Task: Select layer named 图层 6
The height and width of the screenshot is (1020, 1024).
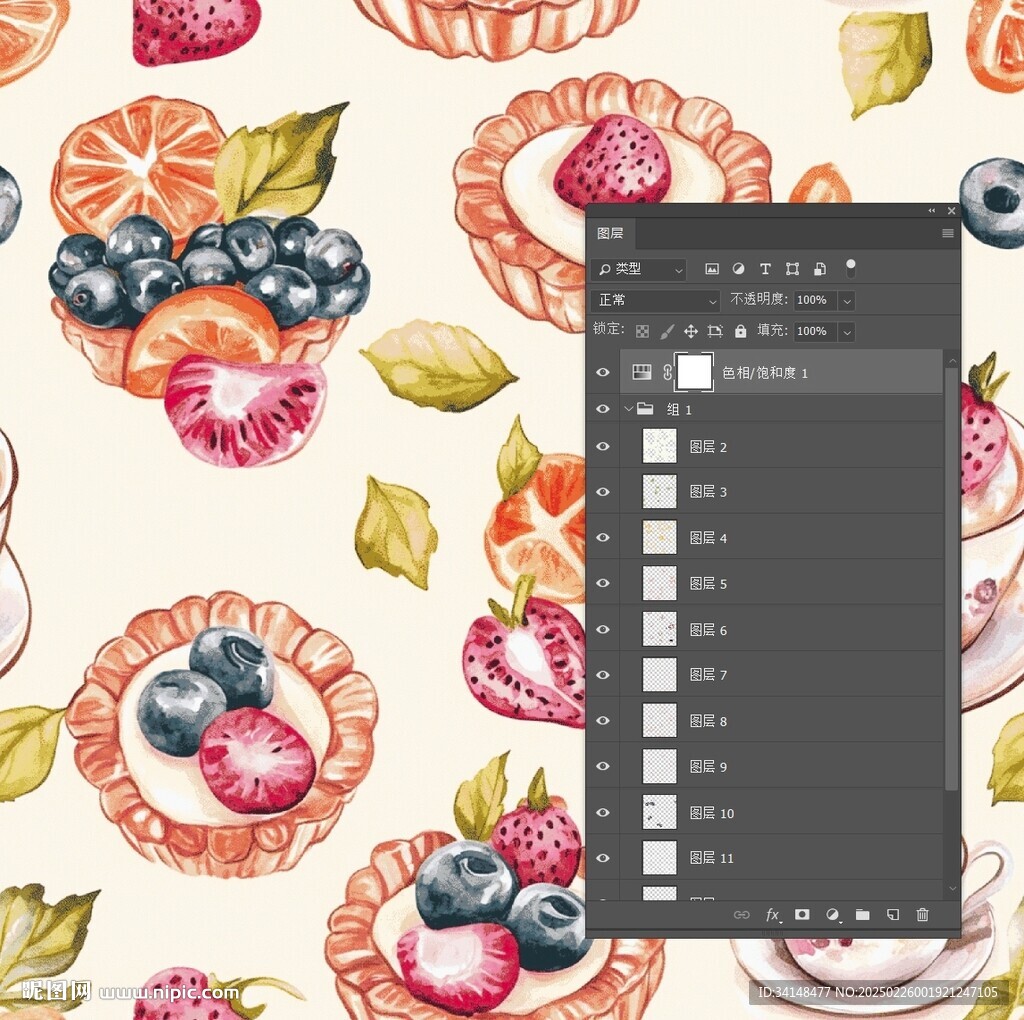Action: tap(708, 630)
